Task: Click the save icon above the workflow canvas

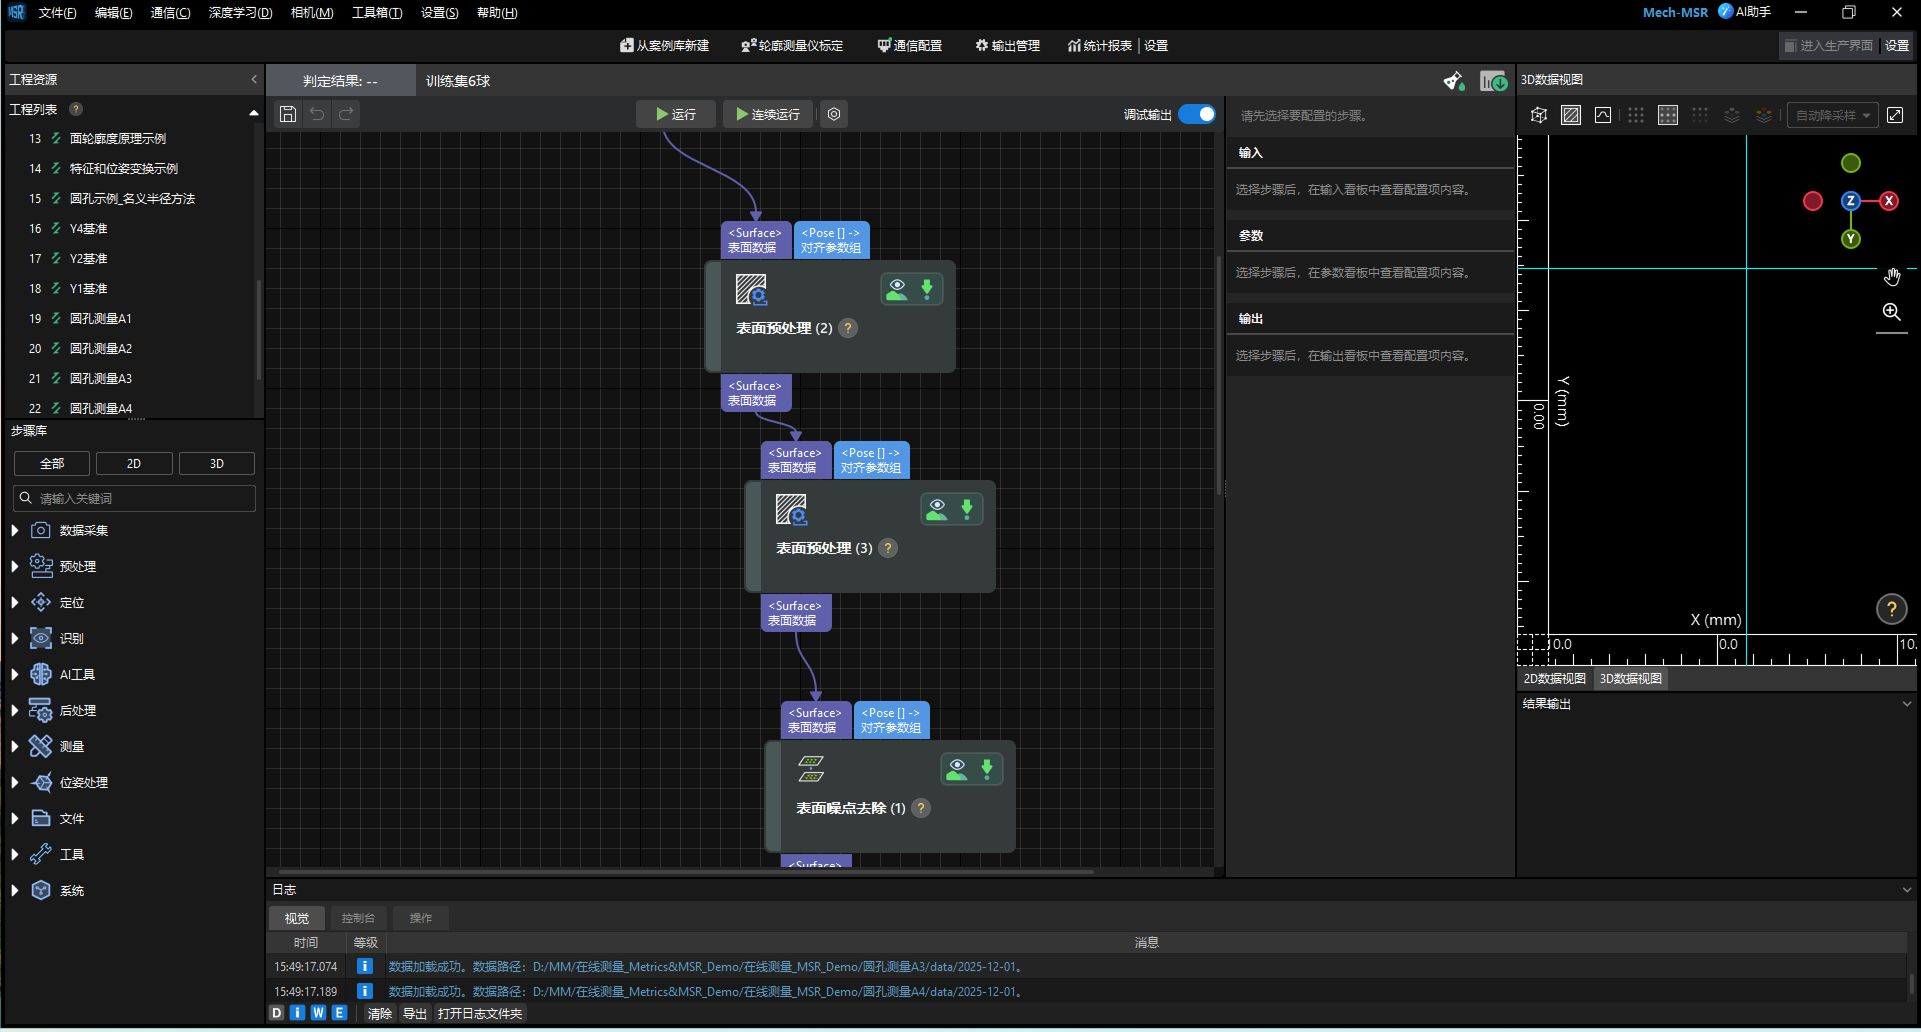Action: tap(288, 114)
